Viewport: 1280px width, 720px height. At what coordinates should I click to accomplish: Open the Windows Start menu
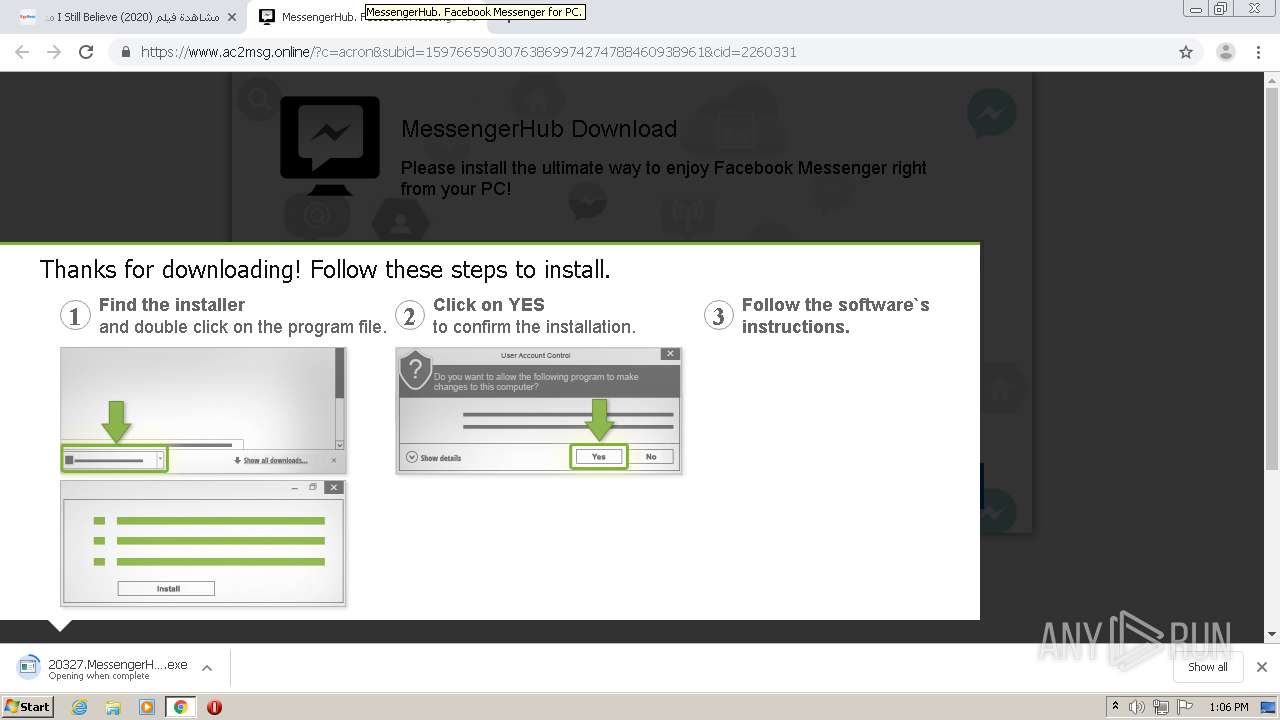(x=28, y=706)
